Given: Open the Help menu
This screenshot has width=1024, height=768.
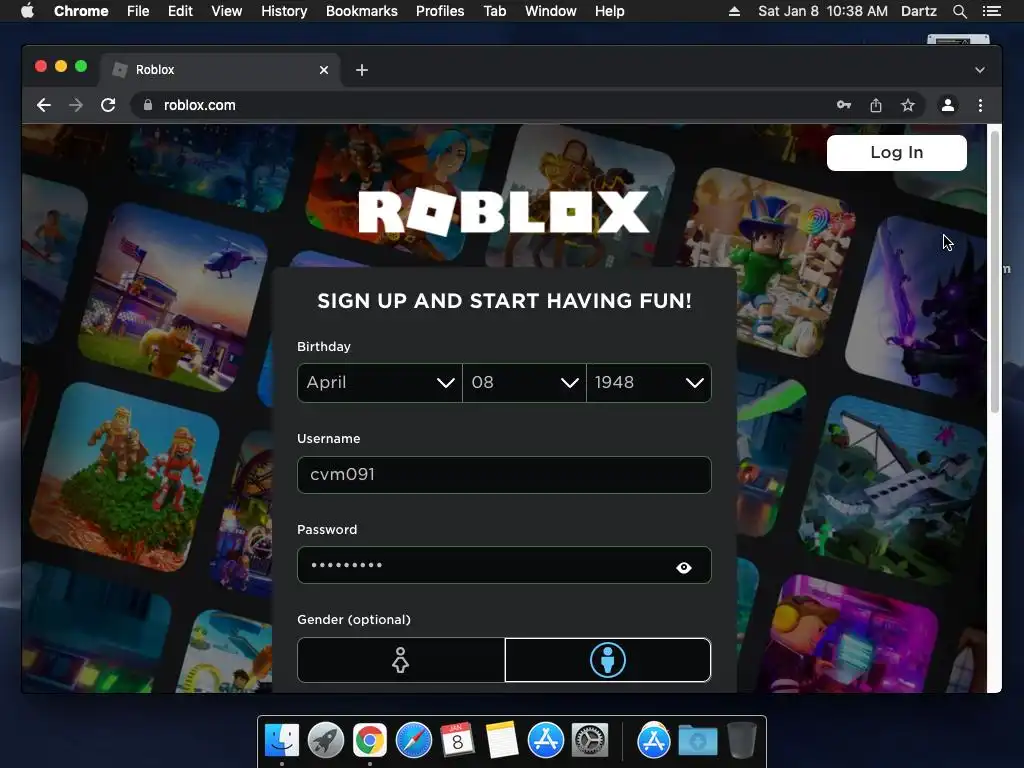Looking at the screenshot, I should pyautogui.click(x=609, y=11).
